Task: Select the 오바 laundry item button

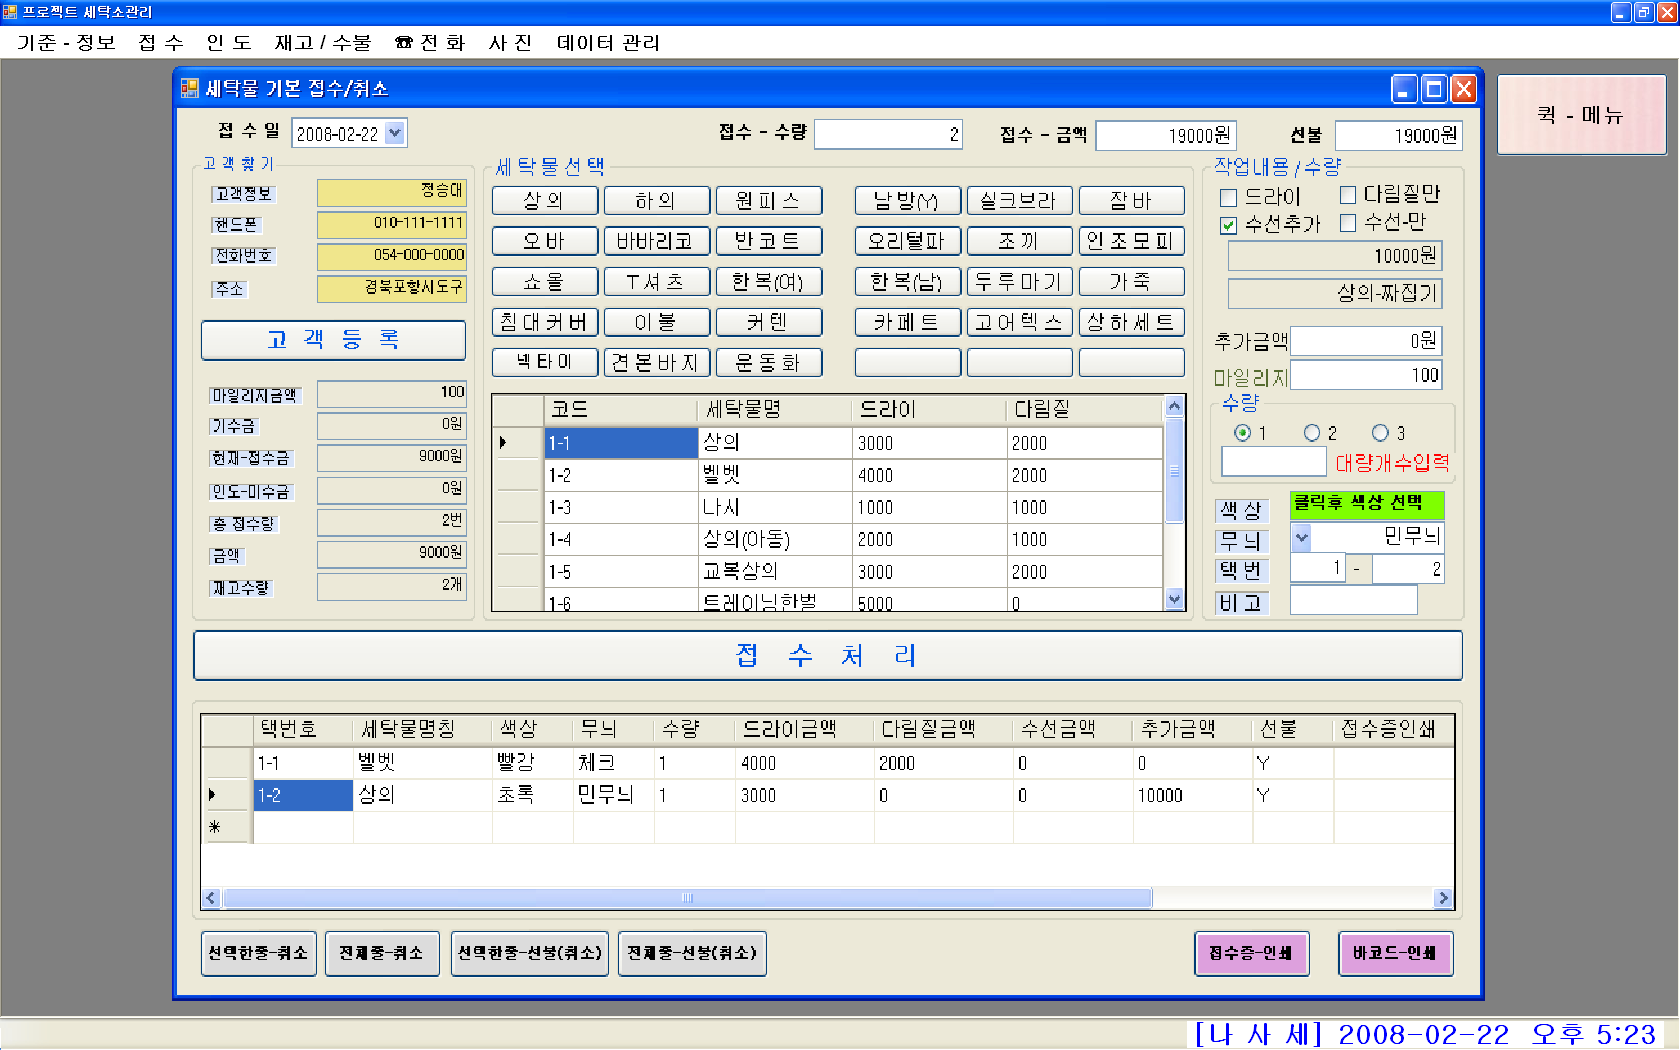Action: tap(545, 241)
